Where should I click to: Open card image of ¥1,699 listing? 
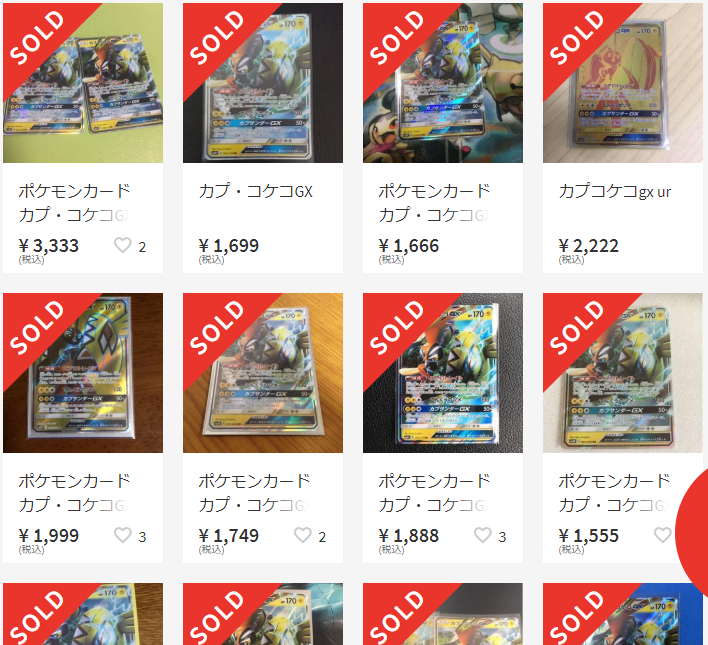click(x=263, y=83)
